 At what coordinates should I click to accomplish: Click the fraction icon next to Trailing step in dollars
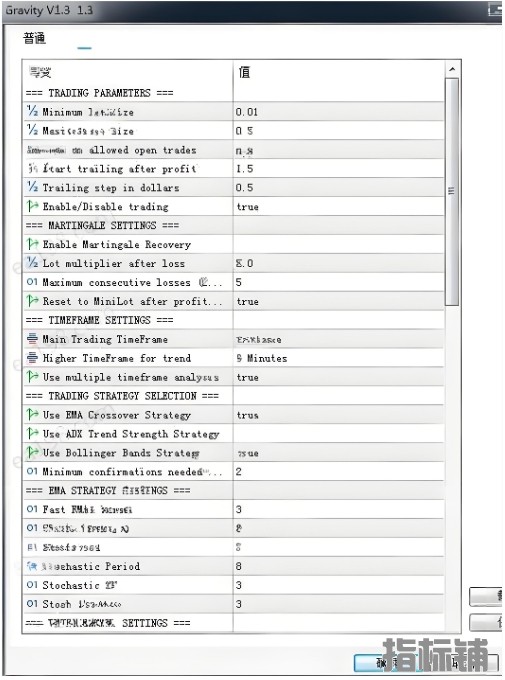point(33,187)
